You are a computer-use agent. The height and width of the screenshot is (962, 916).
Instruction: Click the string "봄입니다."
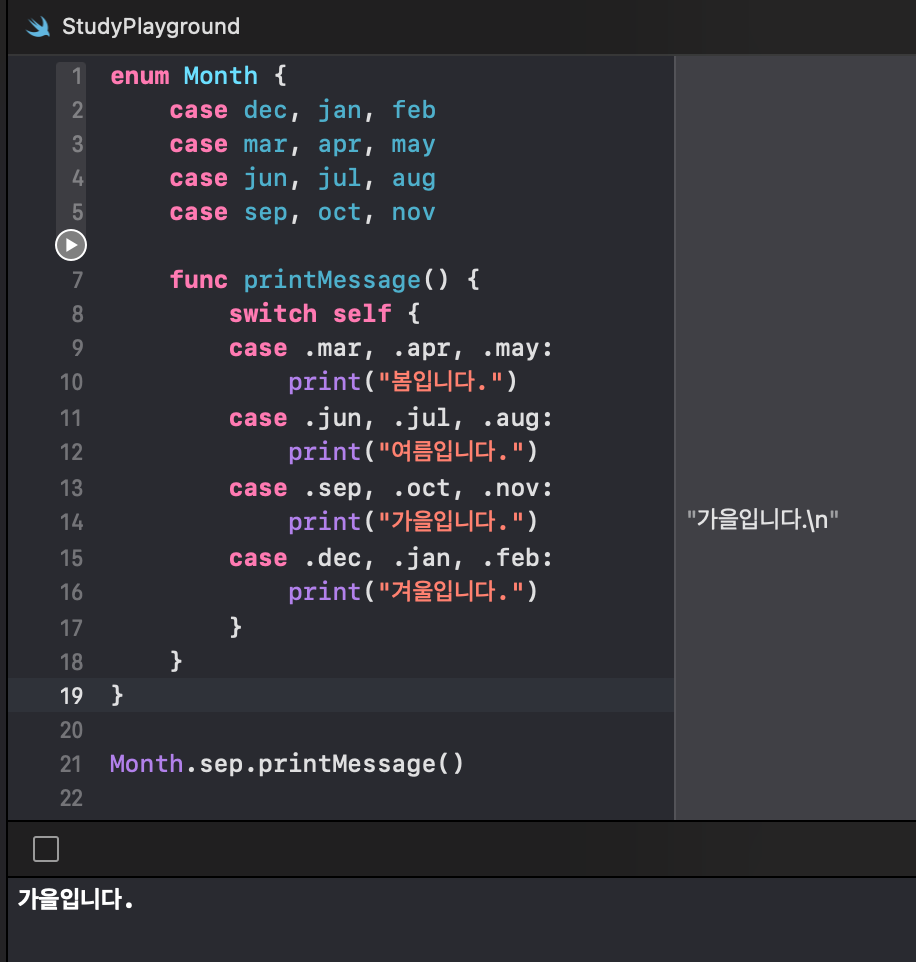[442, 382]
